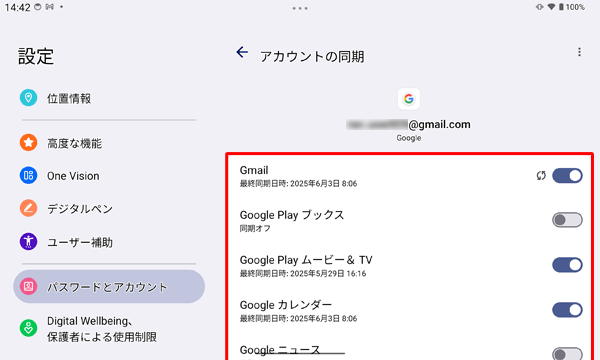The image size is (600, 360).
Task: Disable Google Play ムービー& TV sync toggle
Action: pos(567,265)
